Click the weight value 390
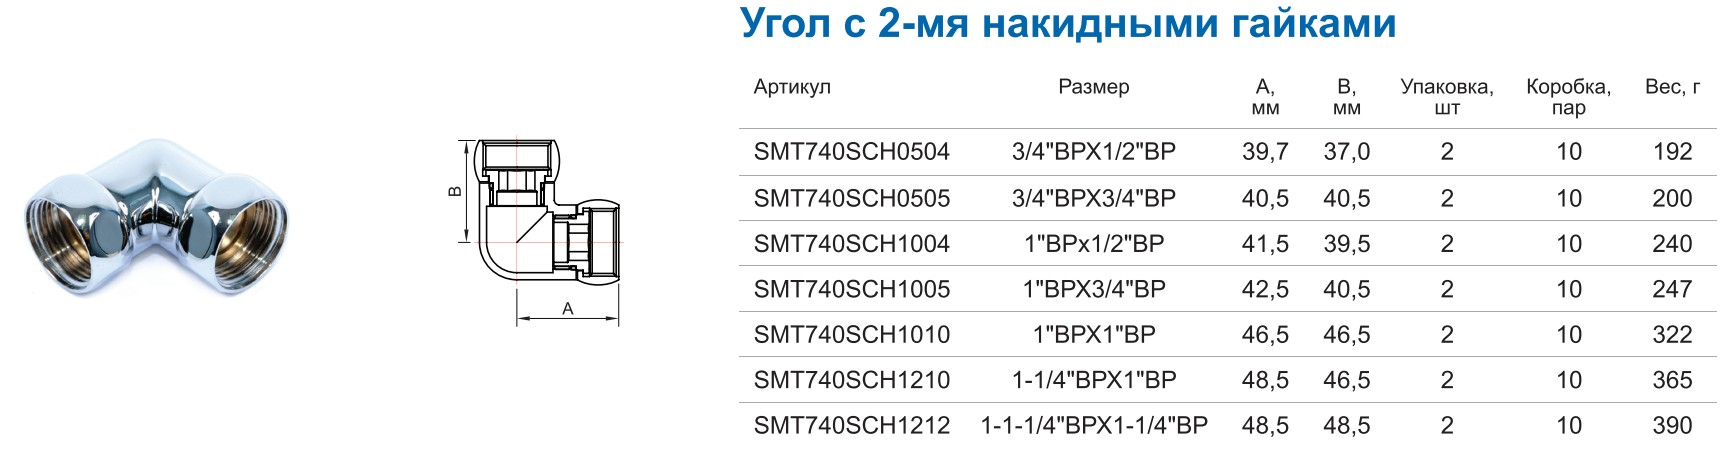1732x456 pixels. [x=1673, y=426]
